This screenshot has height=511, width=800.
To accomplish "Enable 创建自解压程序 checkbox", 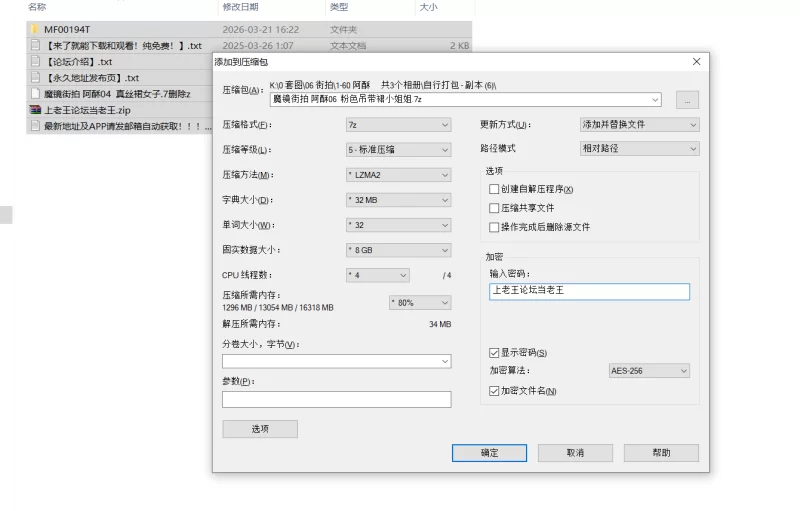I will [494, 189].
